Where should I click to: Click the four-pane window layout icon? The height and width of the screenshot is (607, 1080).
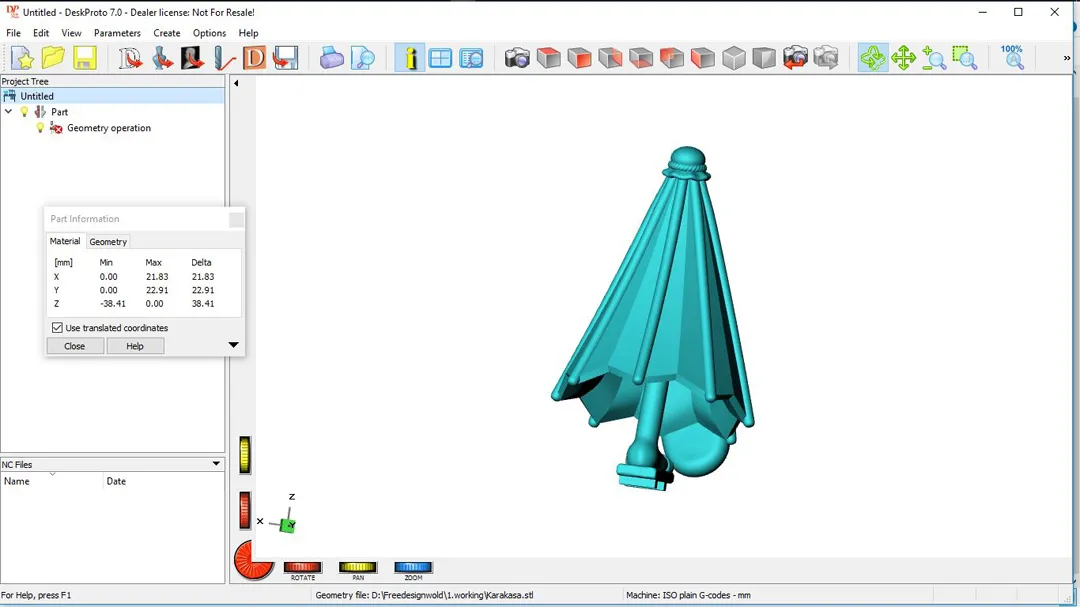(x=440, y=58)
